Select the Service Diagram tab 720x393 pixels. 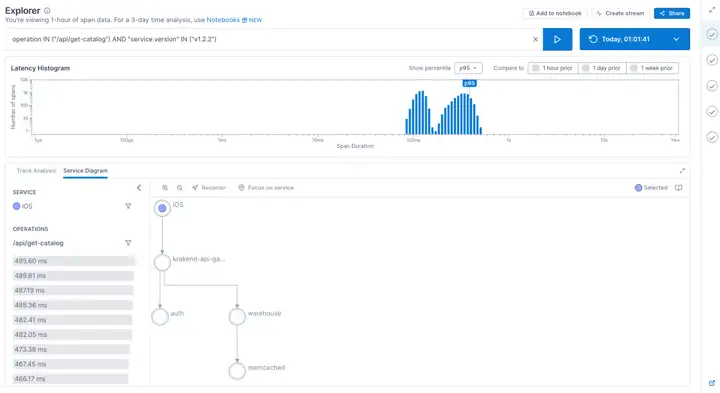85,171
